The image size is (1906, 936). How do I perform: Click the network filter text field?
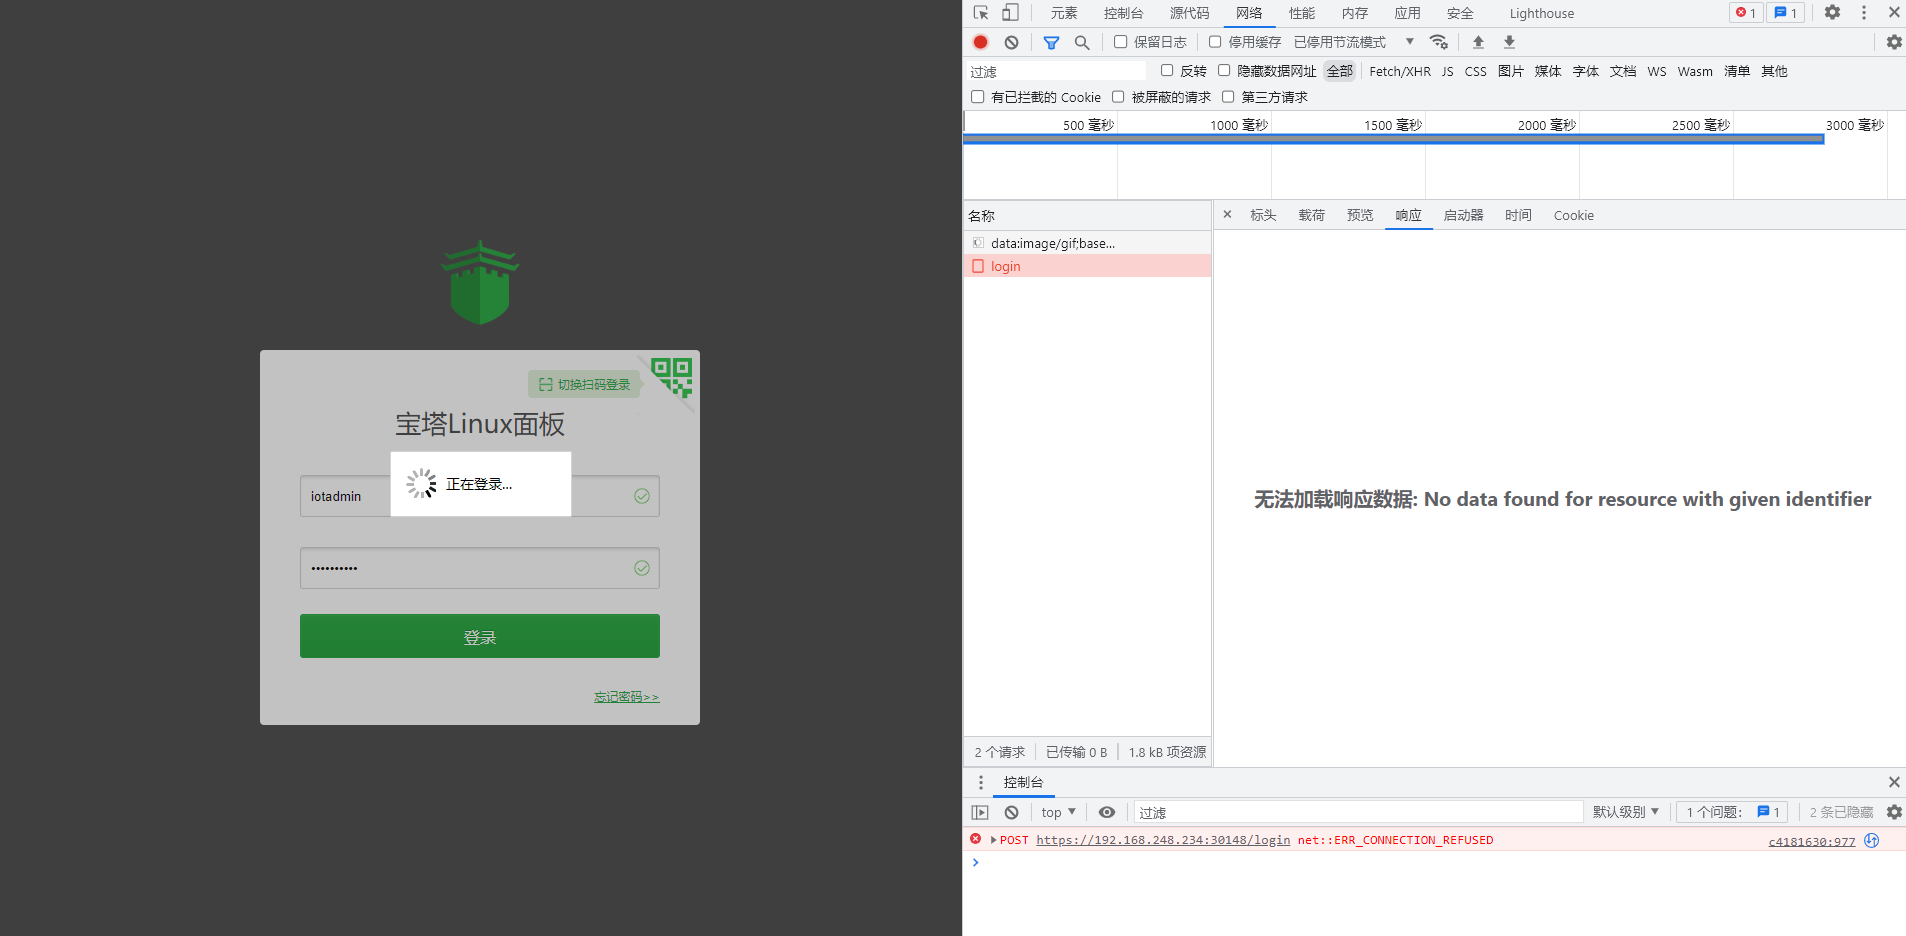tap(1056, 71)
